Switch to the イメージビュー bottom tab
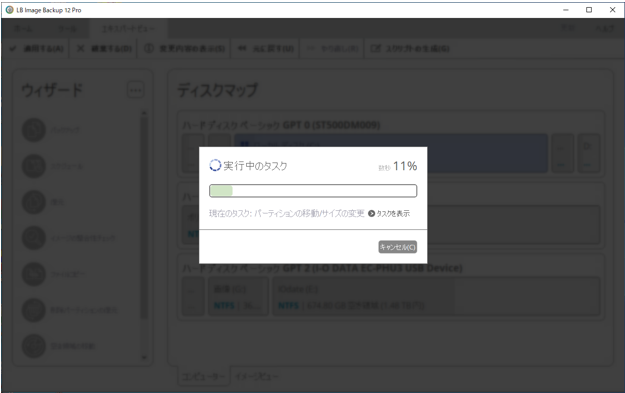 [257, 376]
